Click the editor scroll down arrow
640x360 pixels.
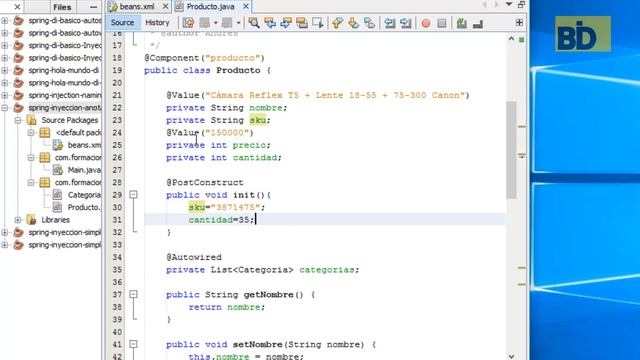point(511,356)
